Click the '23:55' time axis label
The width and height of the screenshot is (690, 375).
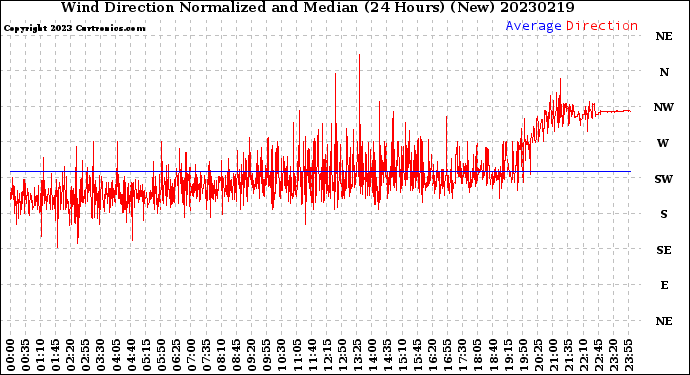(628, 355)
